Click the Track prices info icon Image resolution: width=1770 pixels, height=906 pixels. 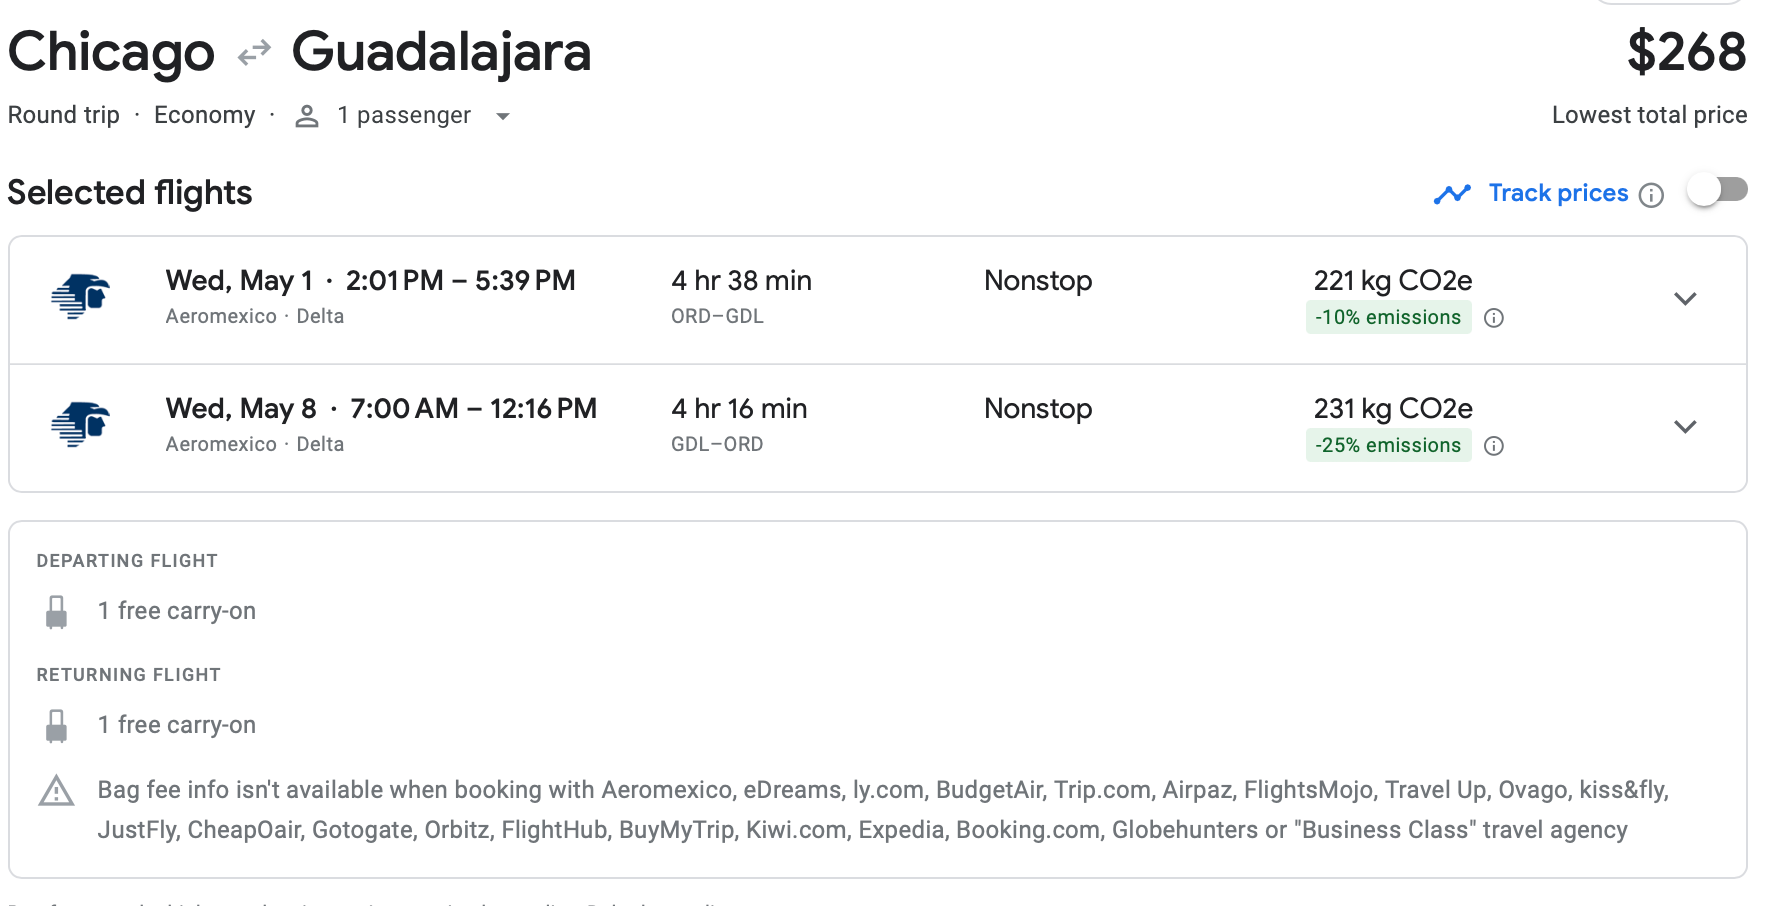click(x=1652, y=195)
